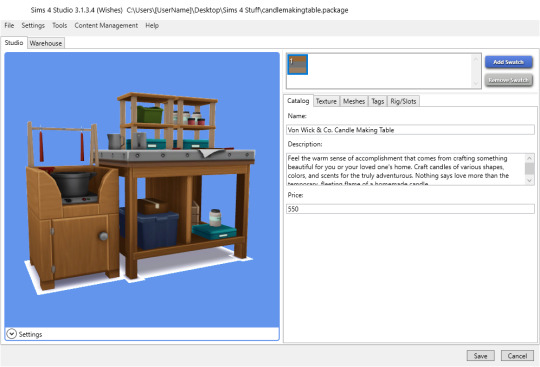The height and width of the screenshot is (367, 540).
Task: Click the swatch list scroll up arrow
Action: tap(476, 59)
